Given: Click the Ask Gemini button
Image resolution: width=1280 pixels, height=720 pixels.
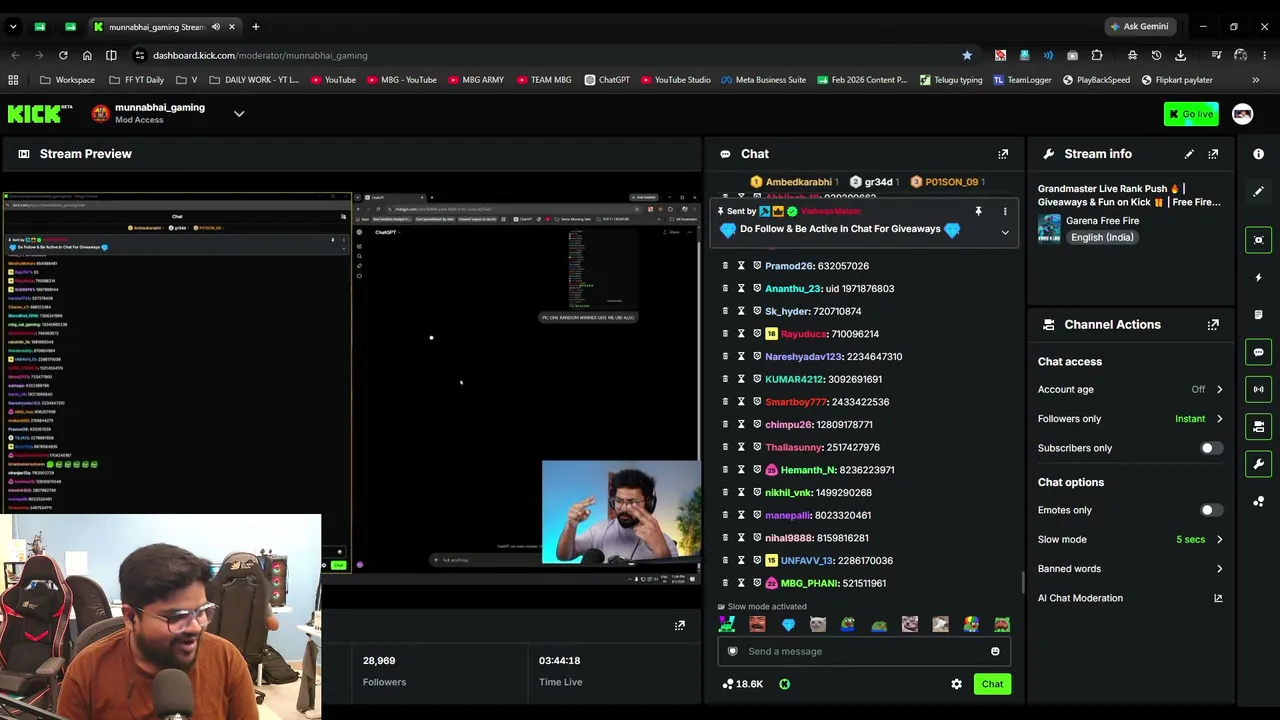Looking at the screenshot, I should pos(1139,27).
